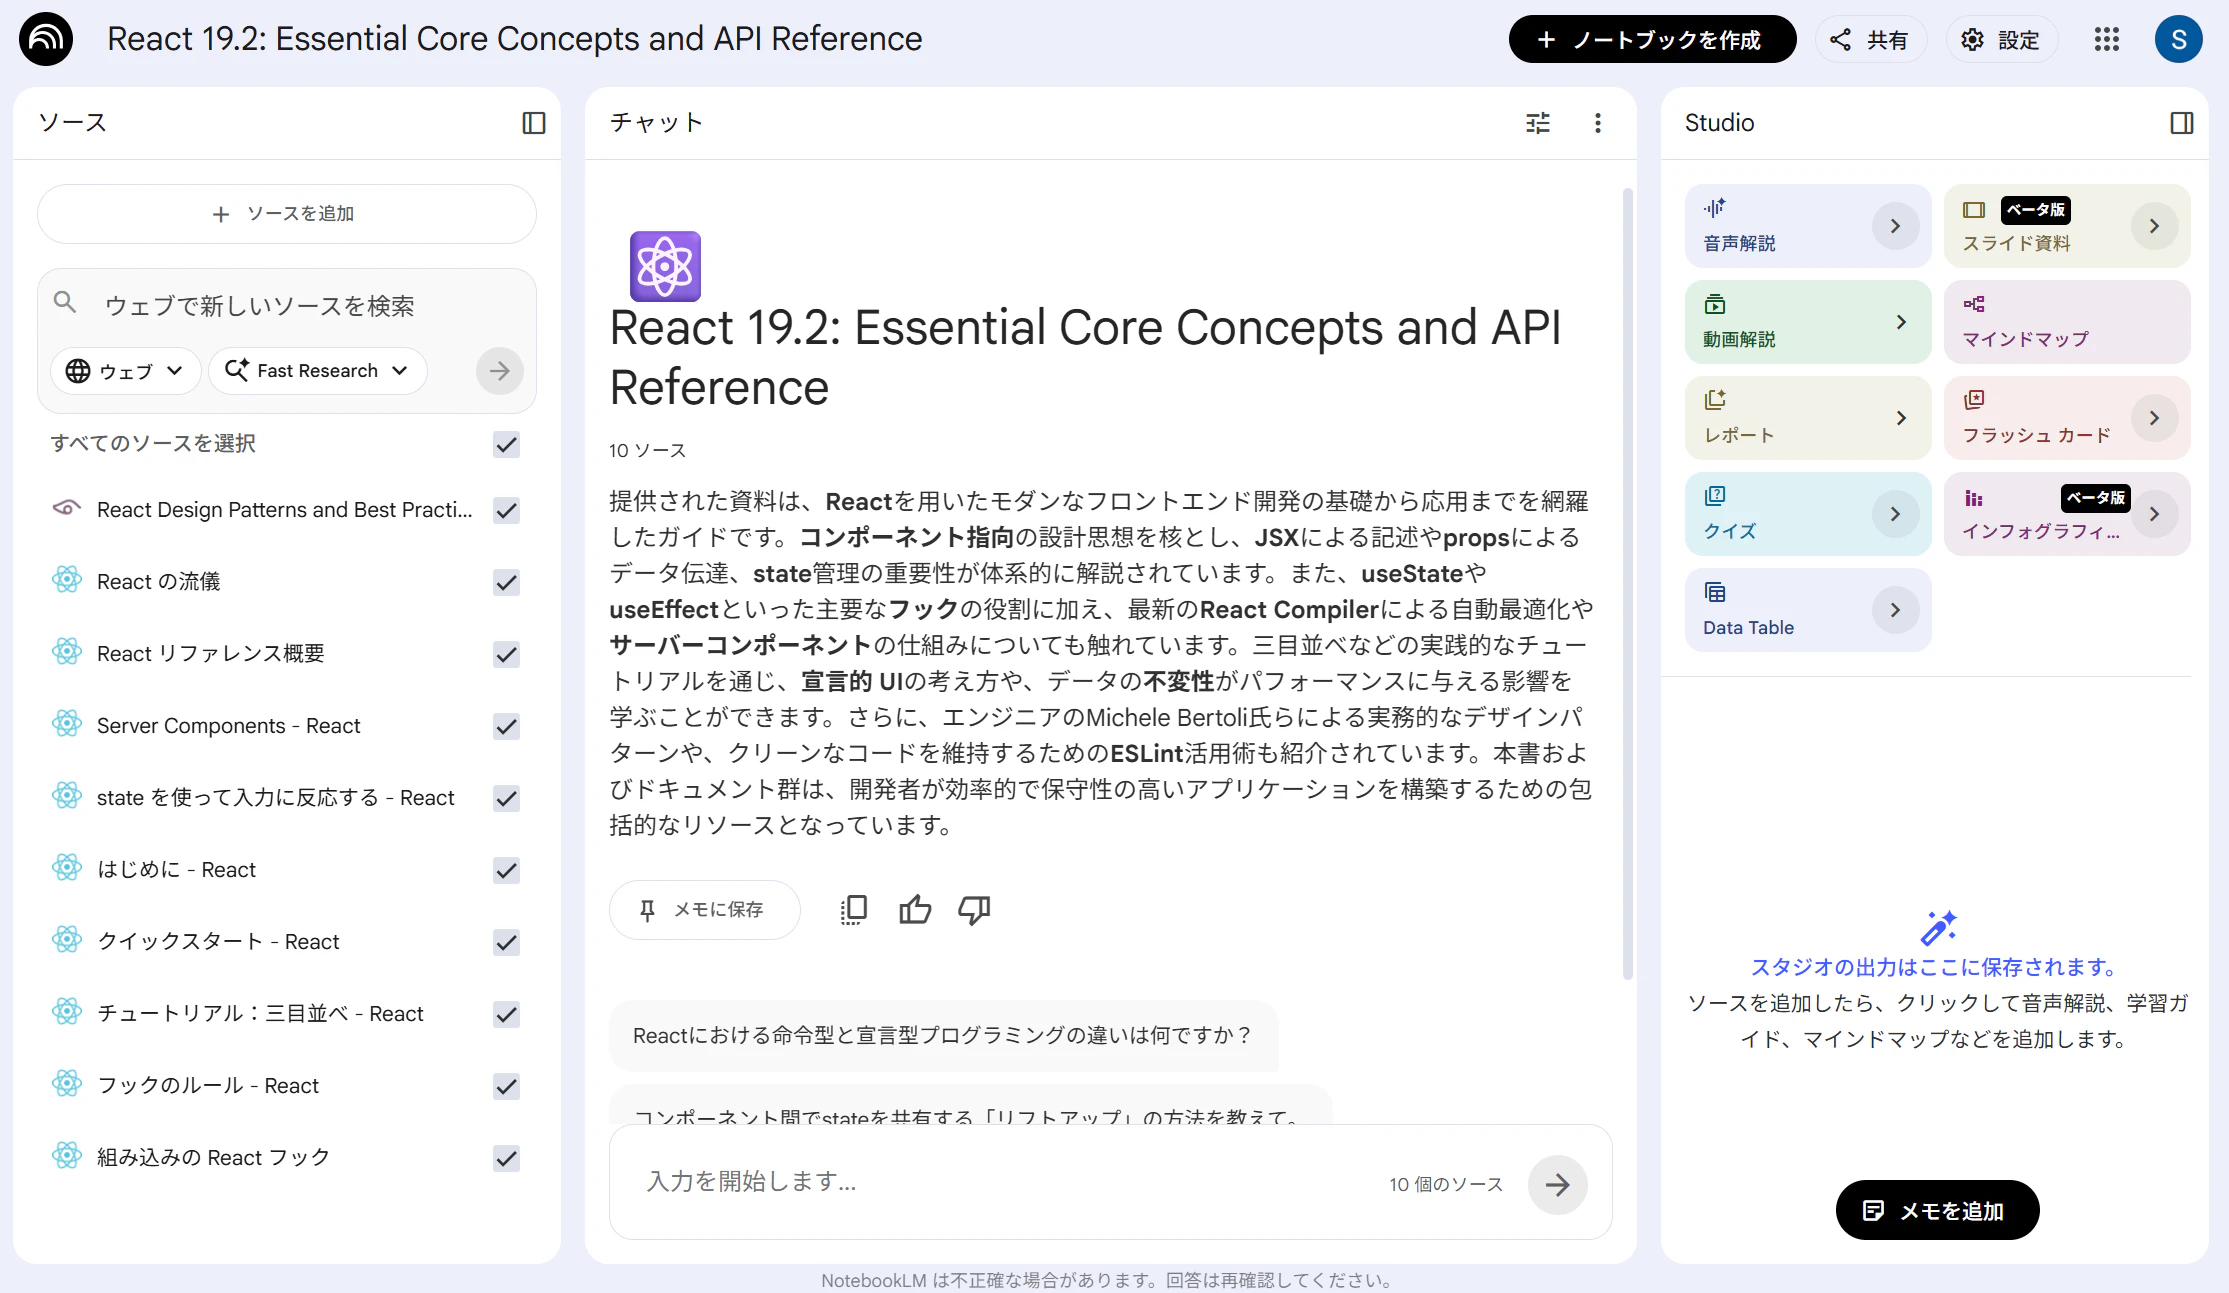This screenshot has height=1293, width=2229.
Task: Open chat settings via the tune icon
Action: tap(1537, 123)
